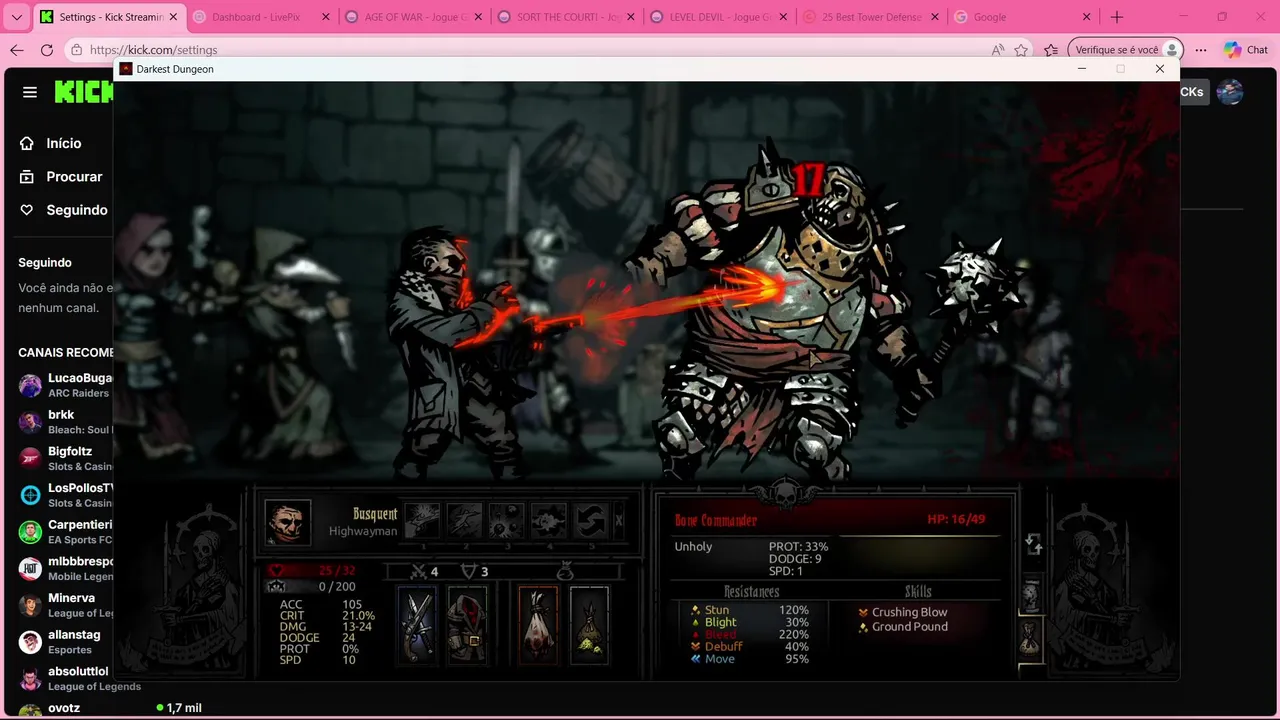Open LucaoBuga recommended channel
The height and width of the screenshot is (720, 1280).
pos(65,385)
